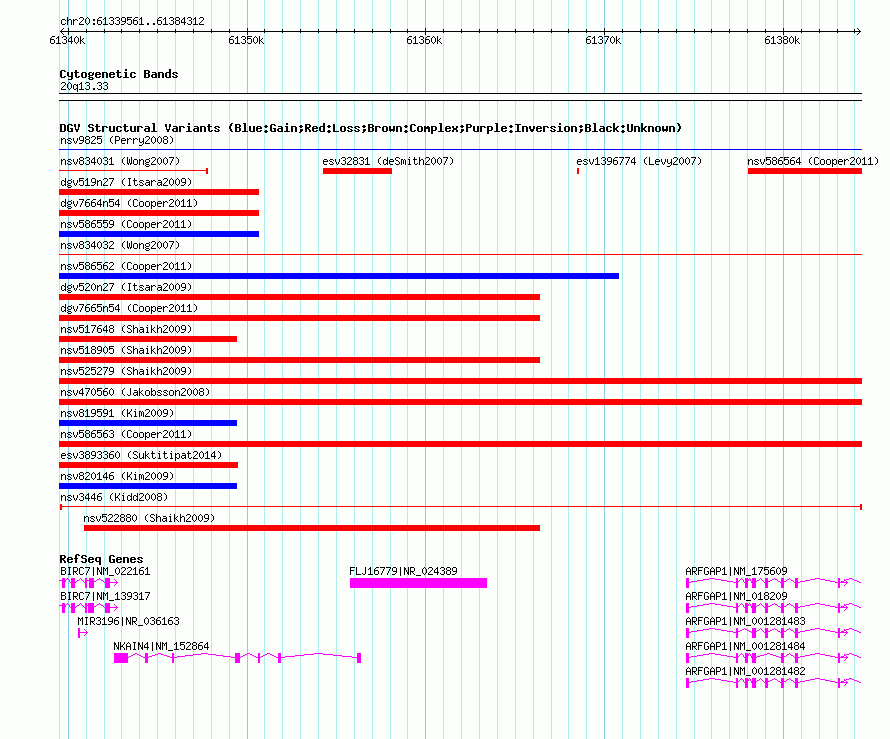This screenshot has width=890, height=739.
Task: Click the 61350k ruler position label
Action: [x=246, y=40]
